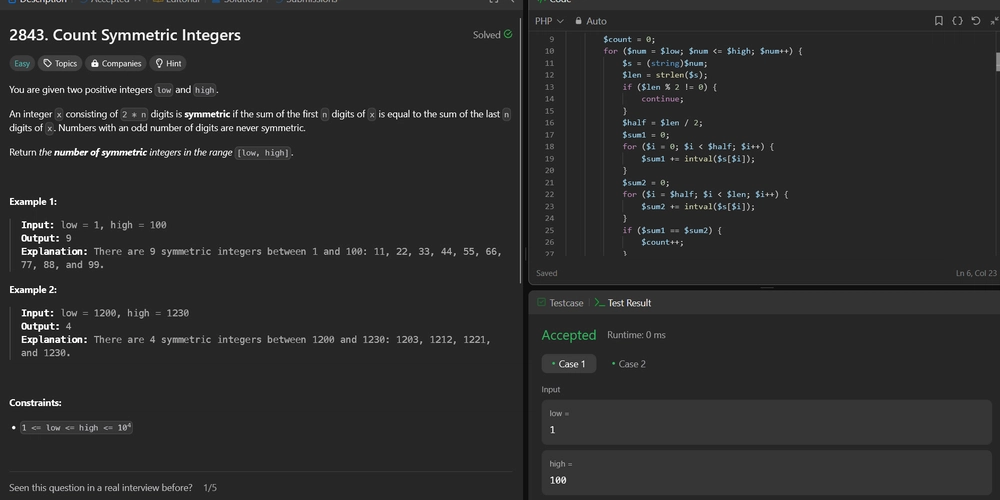Click the for loop line with '$num <= $high'
The width and height of the screenshot is (1000, 500).
pos(702,51)
